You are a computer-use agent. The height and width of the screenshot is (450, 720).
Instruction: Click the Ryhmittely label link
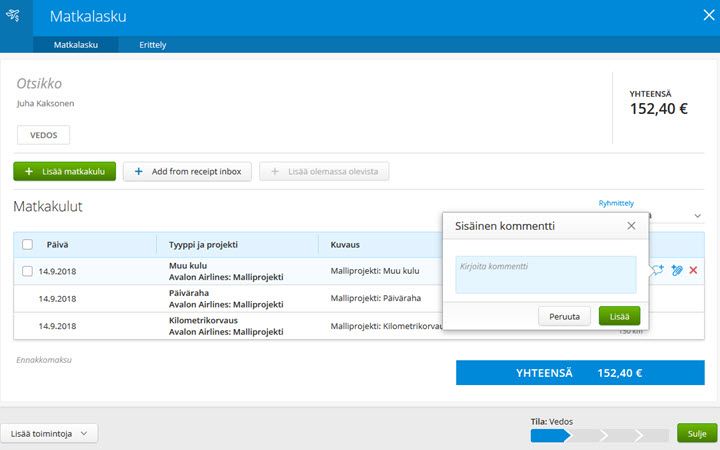[x=616, y=203]
